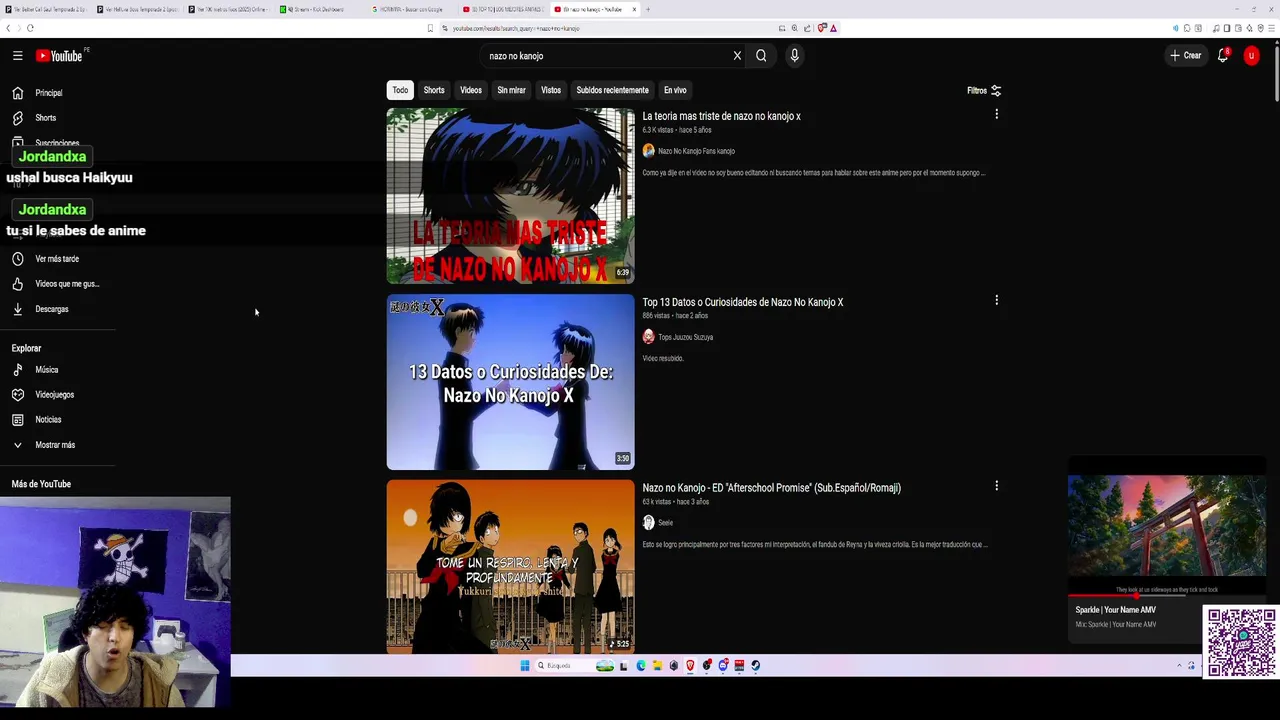Screen dimensions: 1280x720
Task: Clear the search box with the X
Action: coord(737,56)
